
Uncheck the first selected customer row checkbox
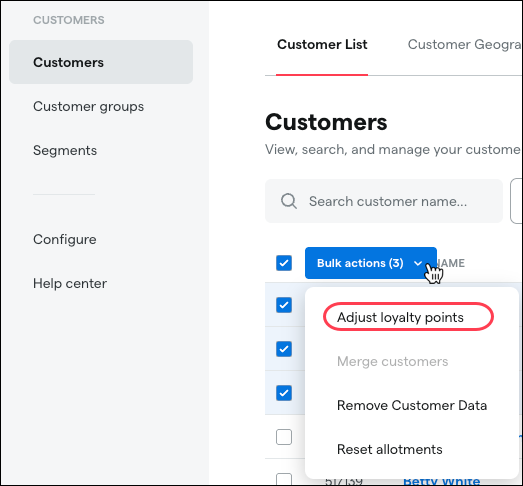click(x=284, y=305)
